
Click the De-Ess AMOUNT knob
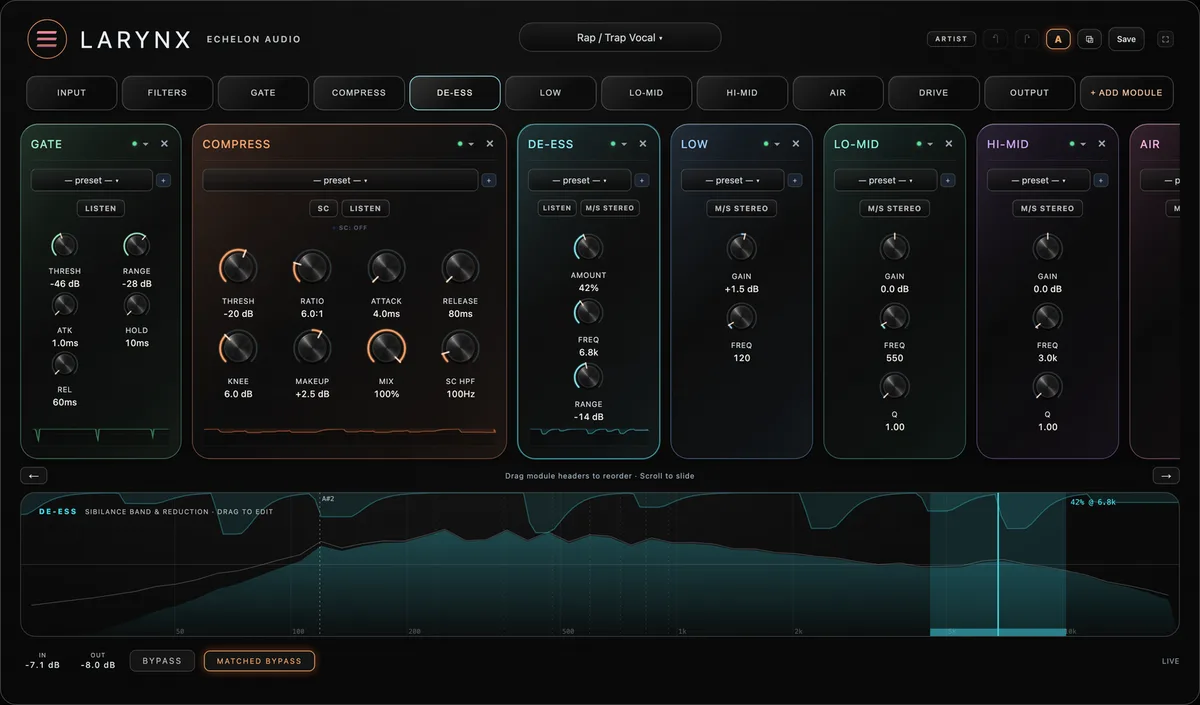click(x=589, y=248)
